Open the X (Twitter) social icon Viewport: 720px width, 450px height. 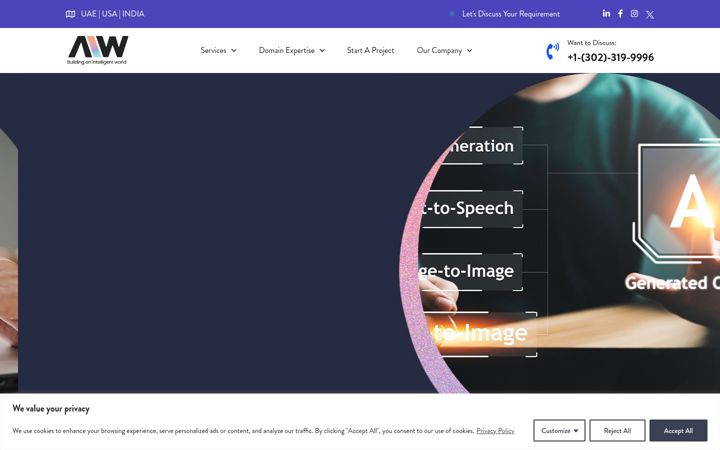click(650, 14)
